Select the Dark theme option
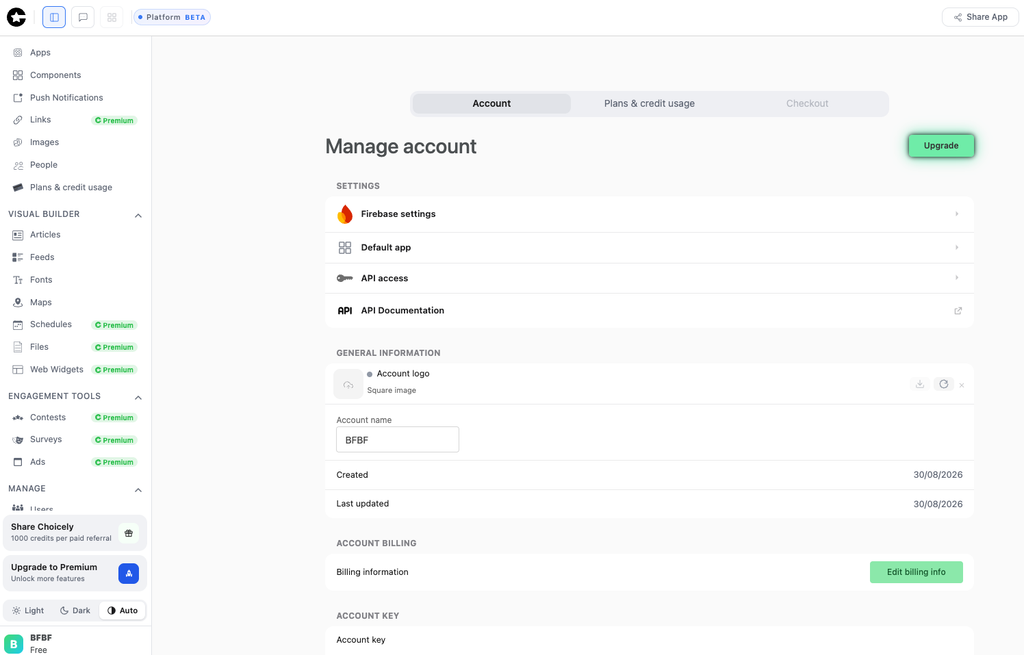Viewport: 1024px width, 655px height. point(75,611)
